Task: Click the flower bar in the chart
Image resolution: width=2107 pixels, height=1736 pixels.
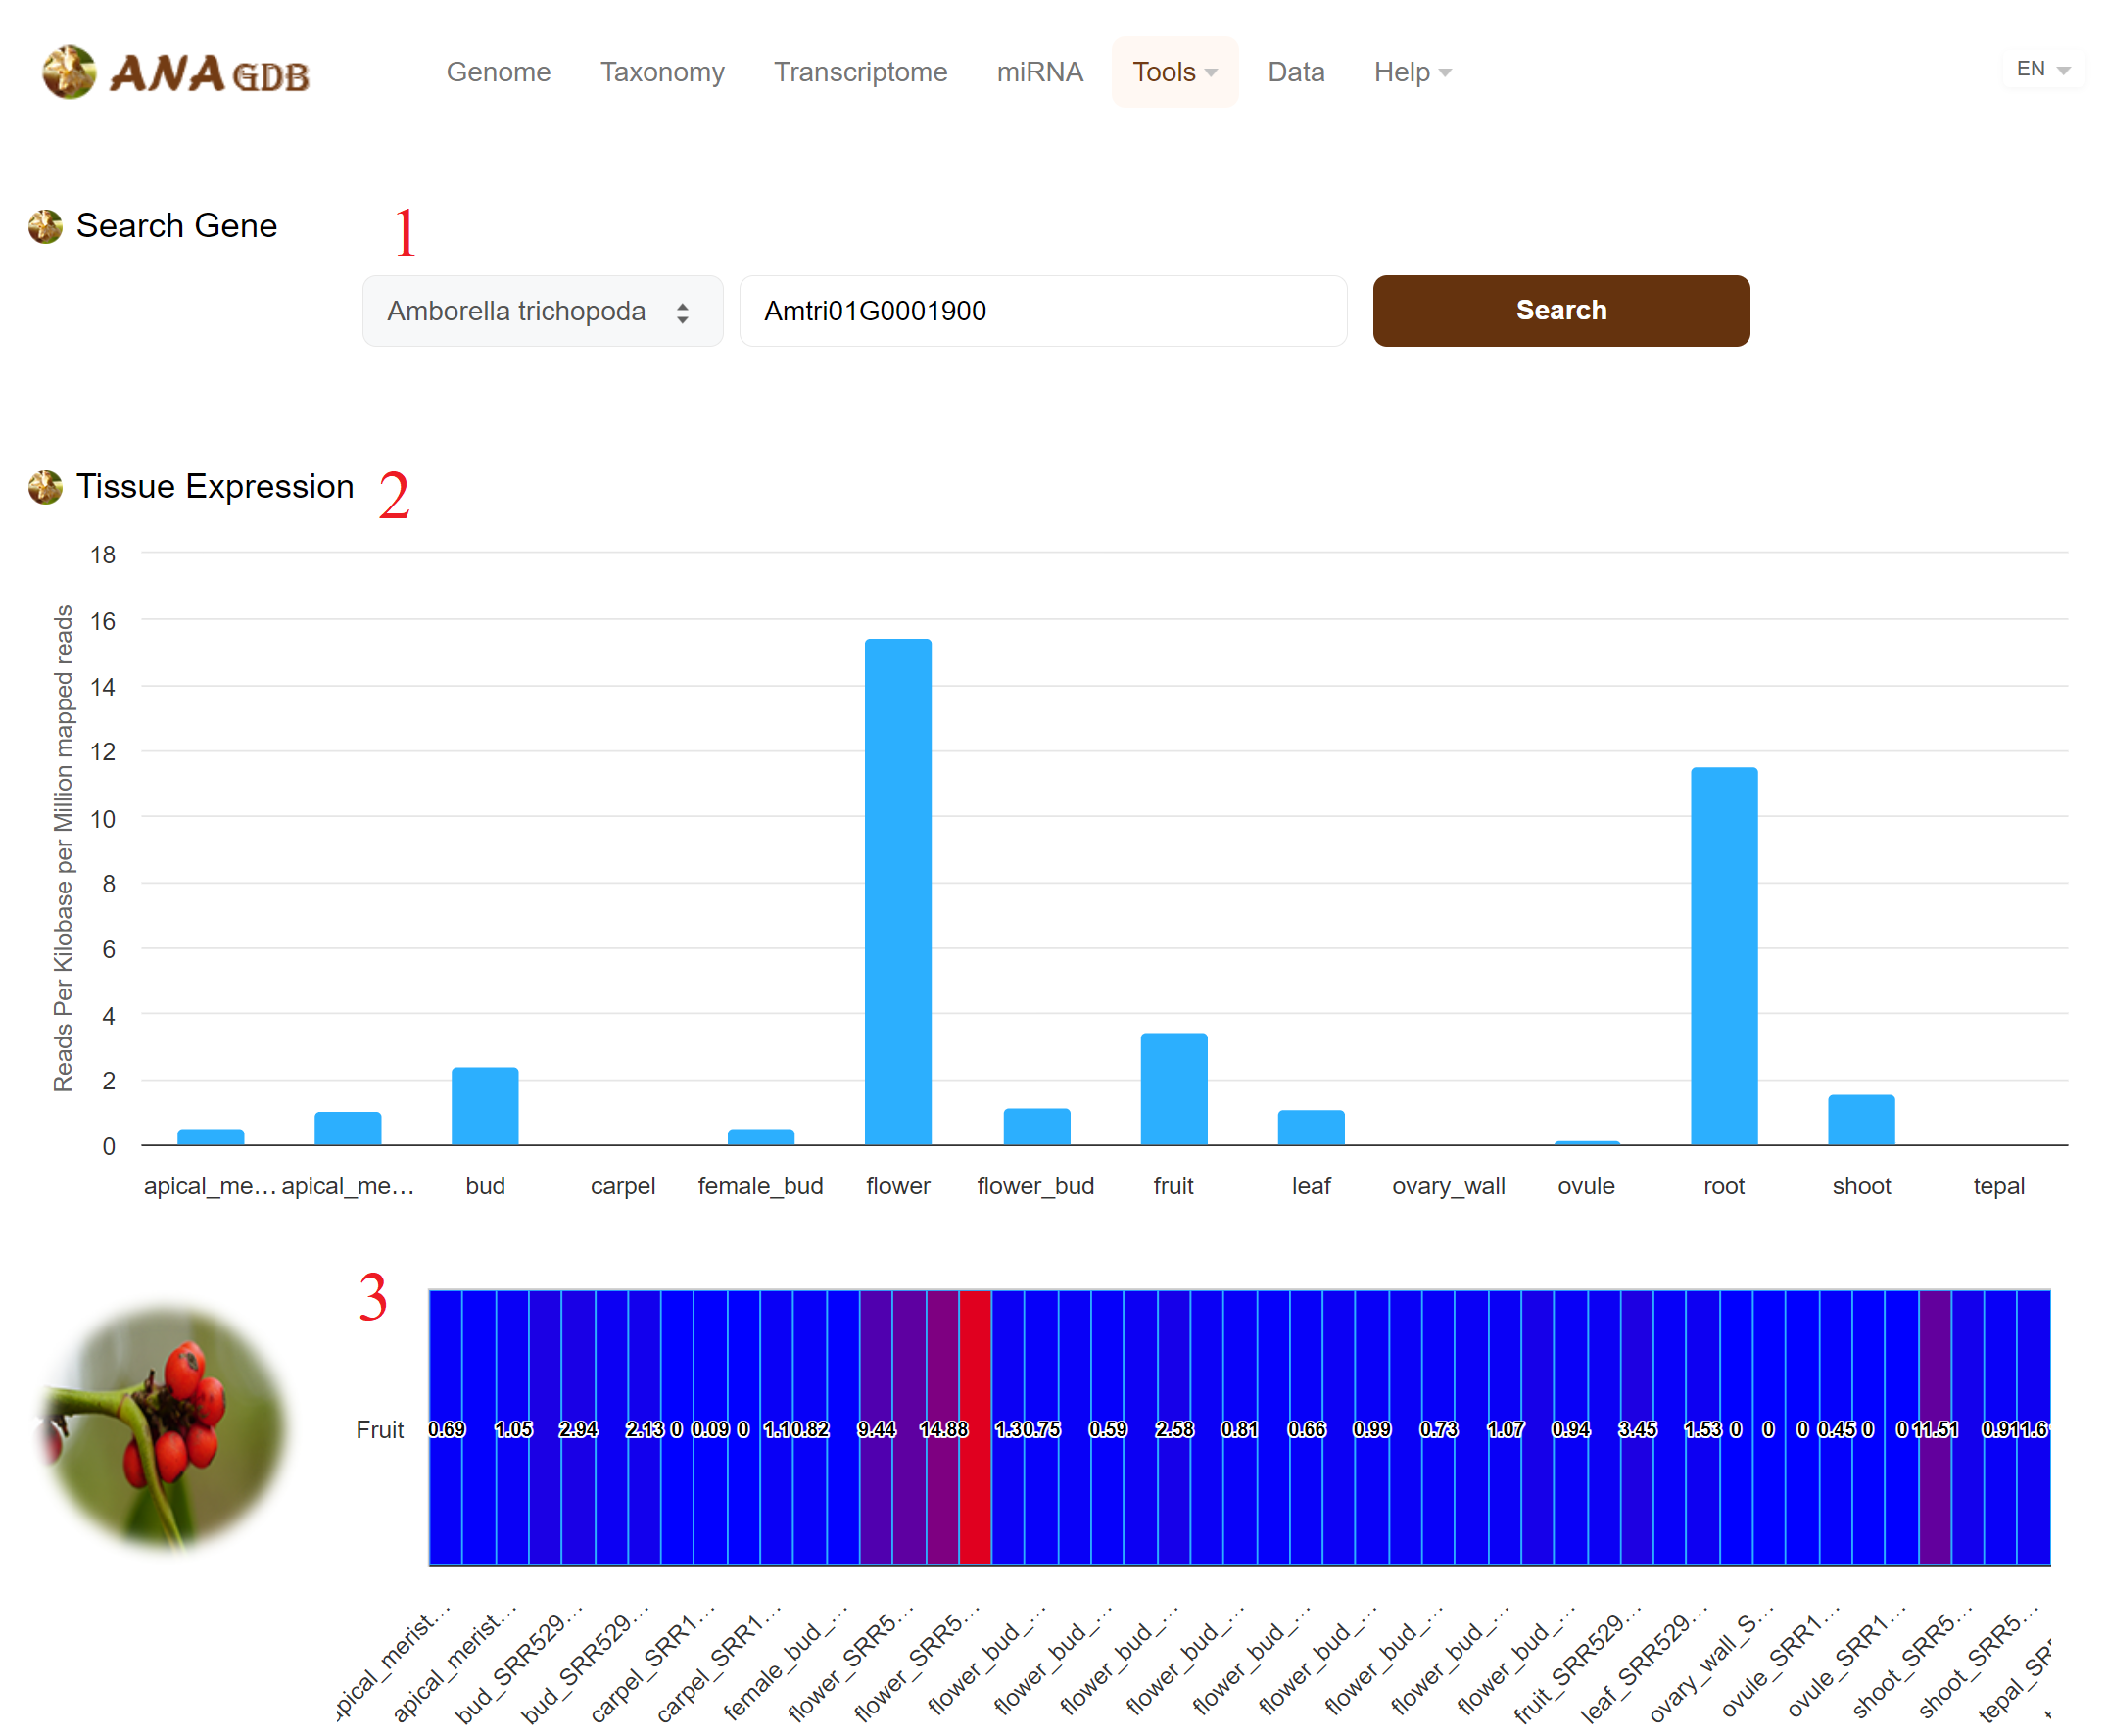Action: 897,890
